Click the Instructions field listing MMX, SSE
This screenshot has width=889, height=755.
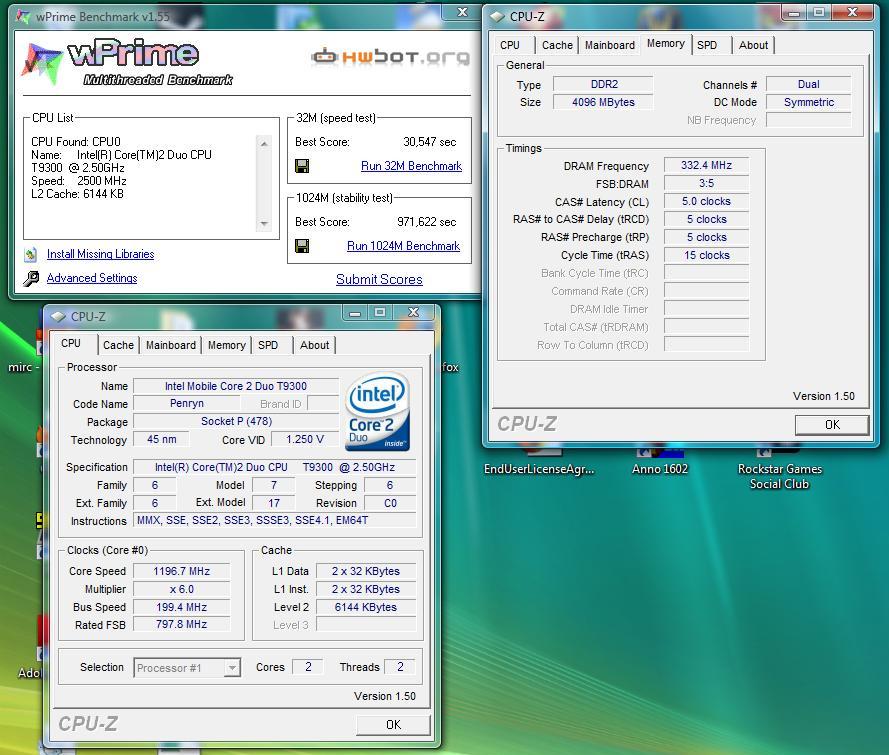(x=274, y=520)
